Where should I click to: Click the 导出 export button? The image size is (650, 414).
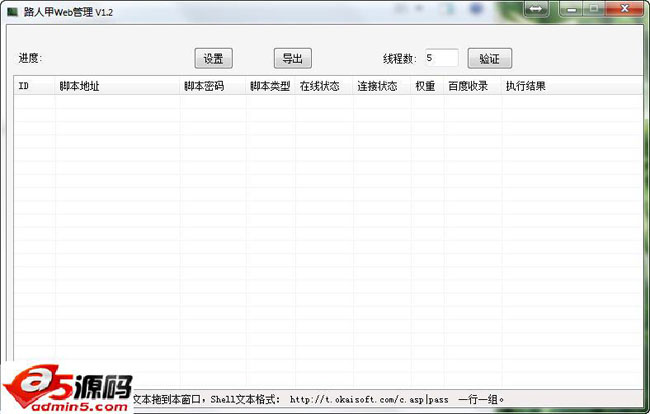pos(293,58)
